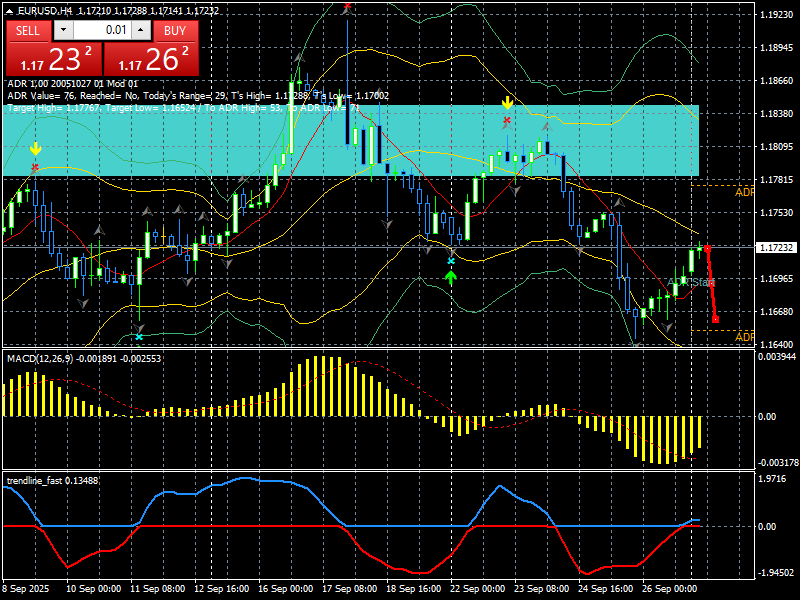
Task: Click the 1.16680 price axis value
Action: pyautogui.click(x=777, y=312)
